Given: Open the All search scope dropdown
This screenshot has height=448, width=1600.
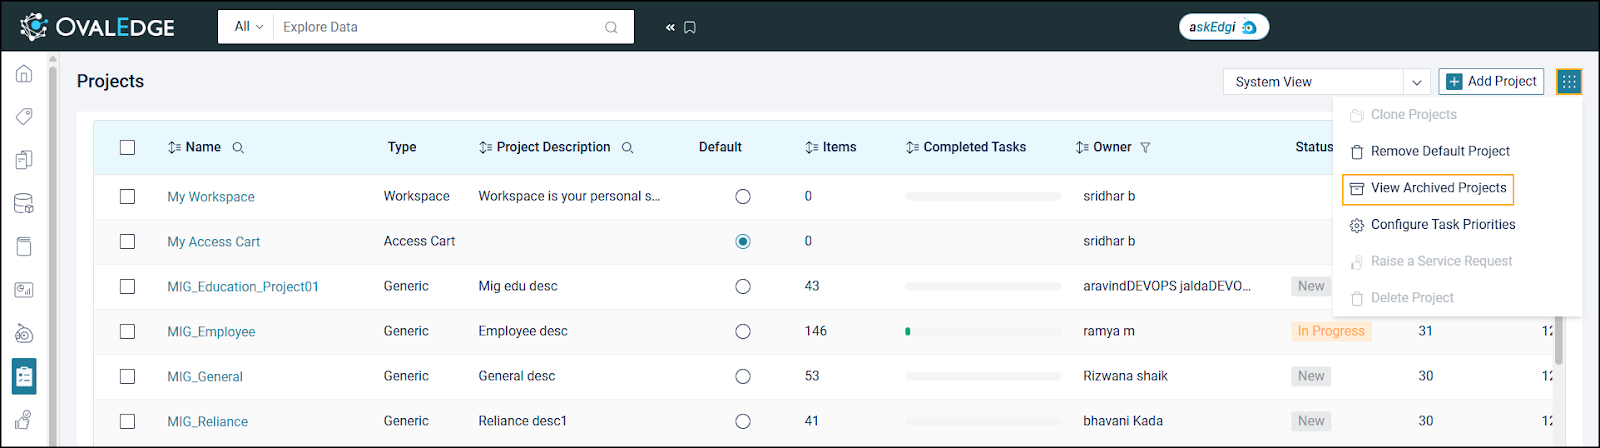Looking at the screenshot, I should (248, 27).
